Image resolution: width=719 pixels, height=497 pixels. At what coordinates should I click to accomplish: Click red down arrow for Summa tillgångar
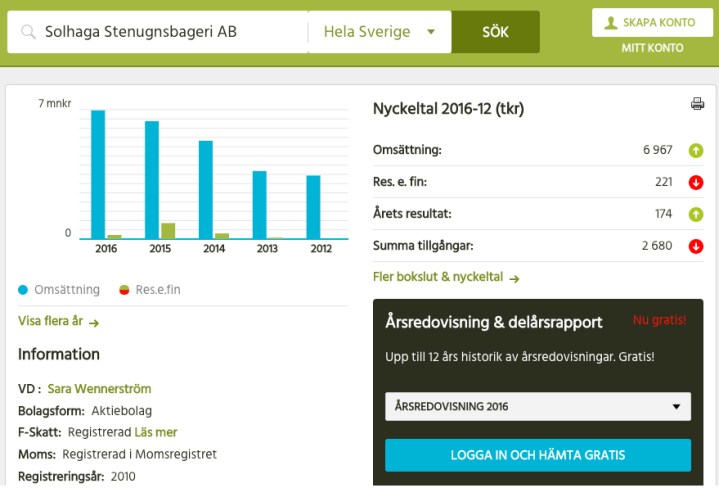(x=696, y=246)
